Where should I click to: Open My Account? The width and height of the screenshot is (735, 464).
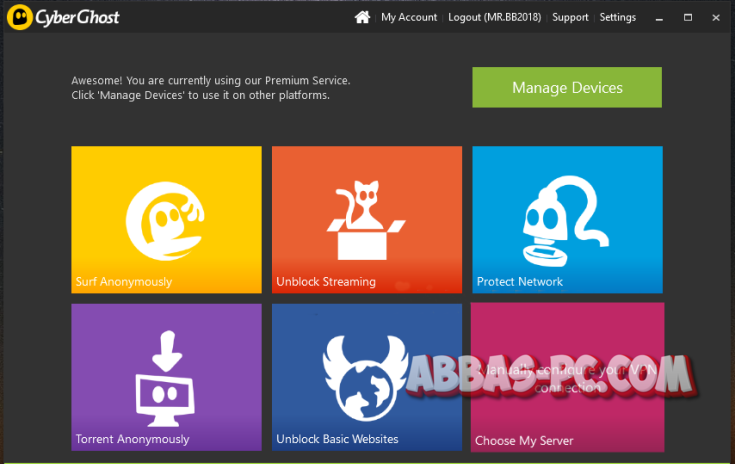click(409, 17)
